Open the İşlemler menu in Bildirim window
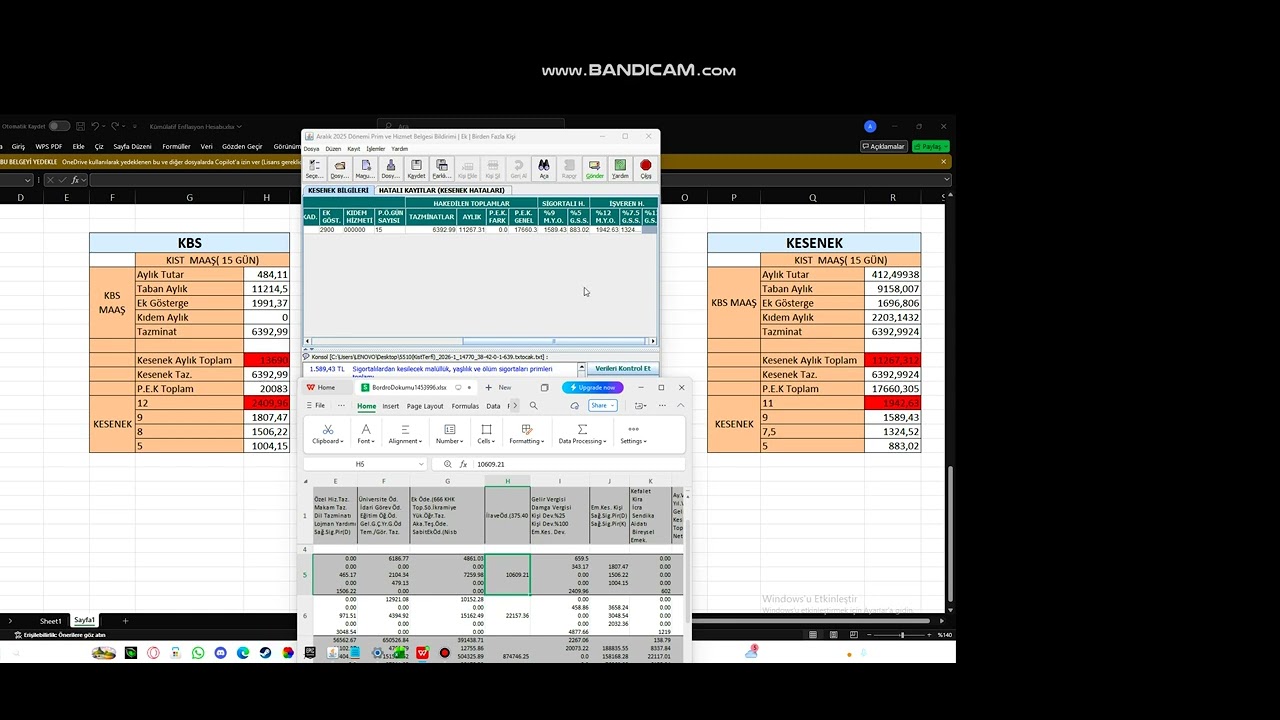Image resolution: width=1280 pixels, height=720 pixels. click(x=376, y=149)
